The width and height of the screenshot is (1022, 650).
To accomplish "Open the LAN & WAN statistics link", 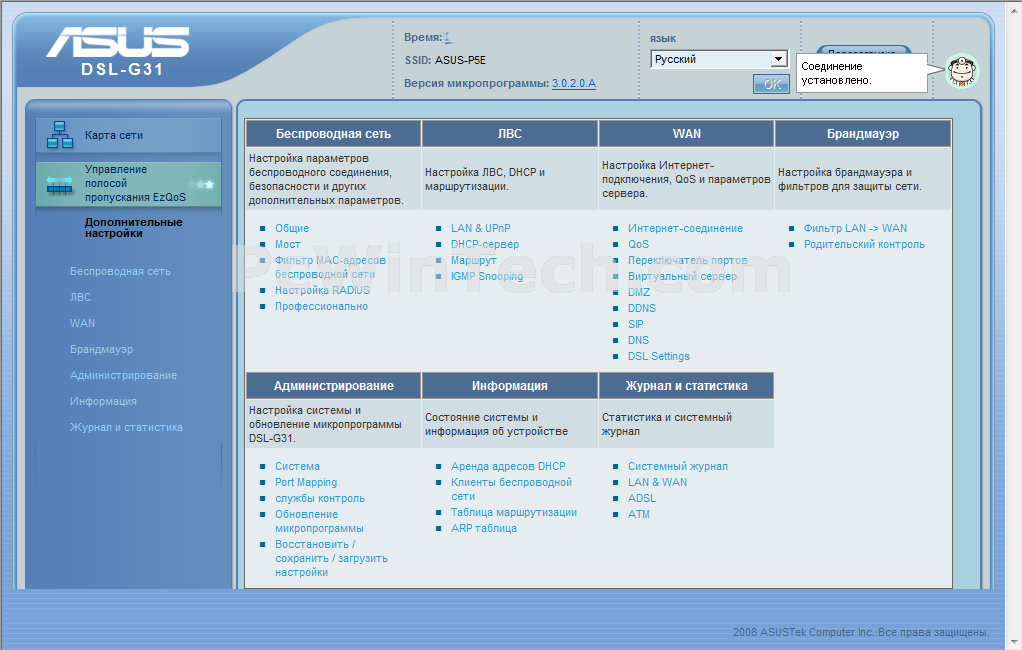I will (x=657, y=482).
